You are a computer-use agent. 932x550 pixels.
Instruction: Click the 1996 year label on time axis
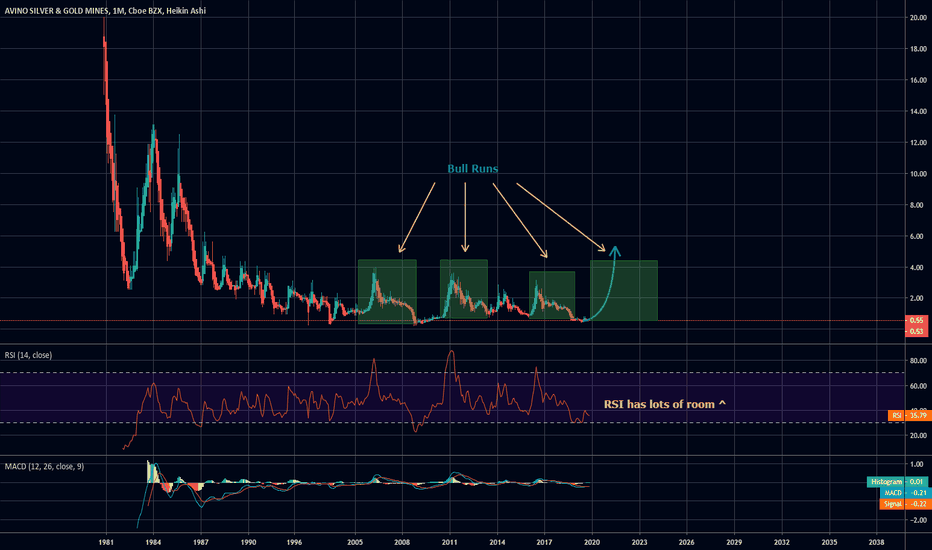click(x=294, y=542)
